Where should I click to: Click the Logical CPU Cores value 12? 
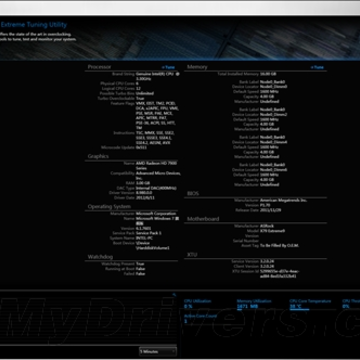pos(138,88)
